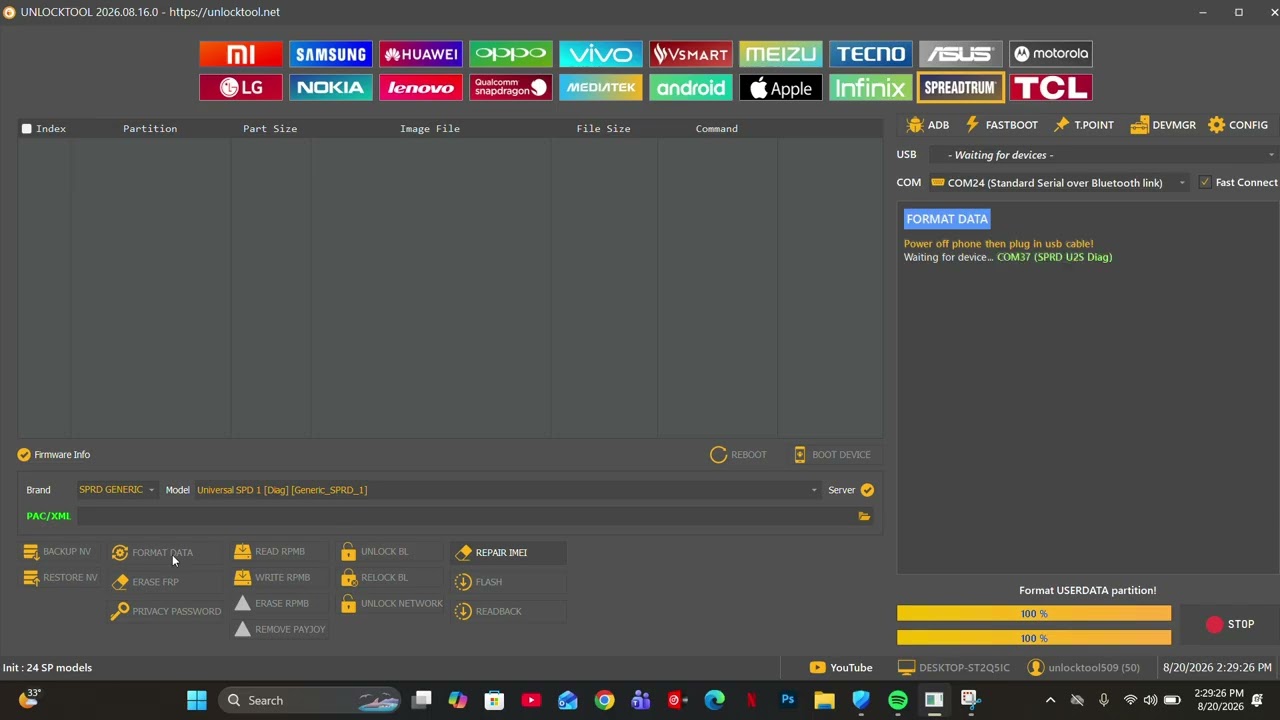Switch to the DEVMGR tab

pos(1163,125)
